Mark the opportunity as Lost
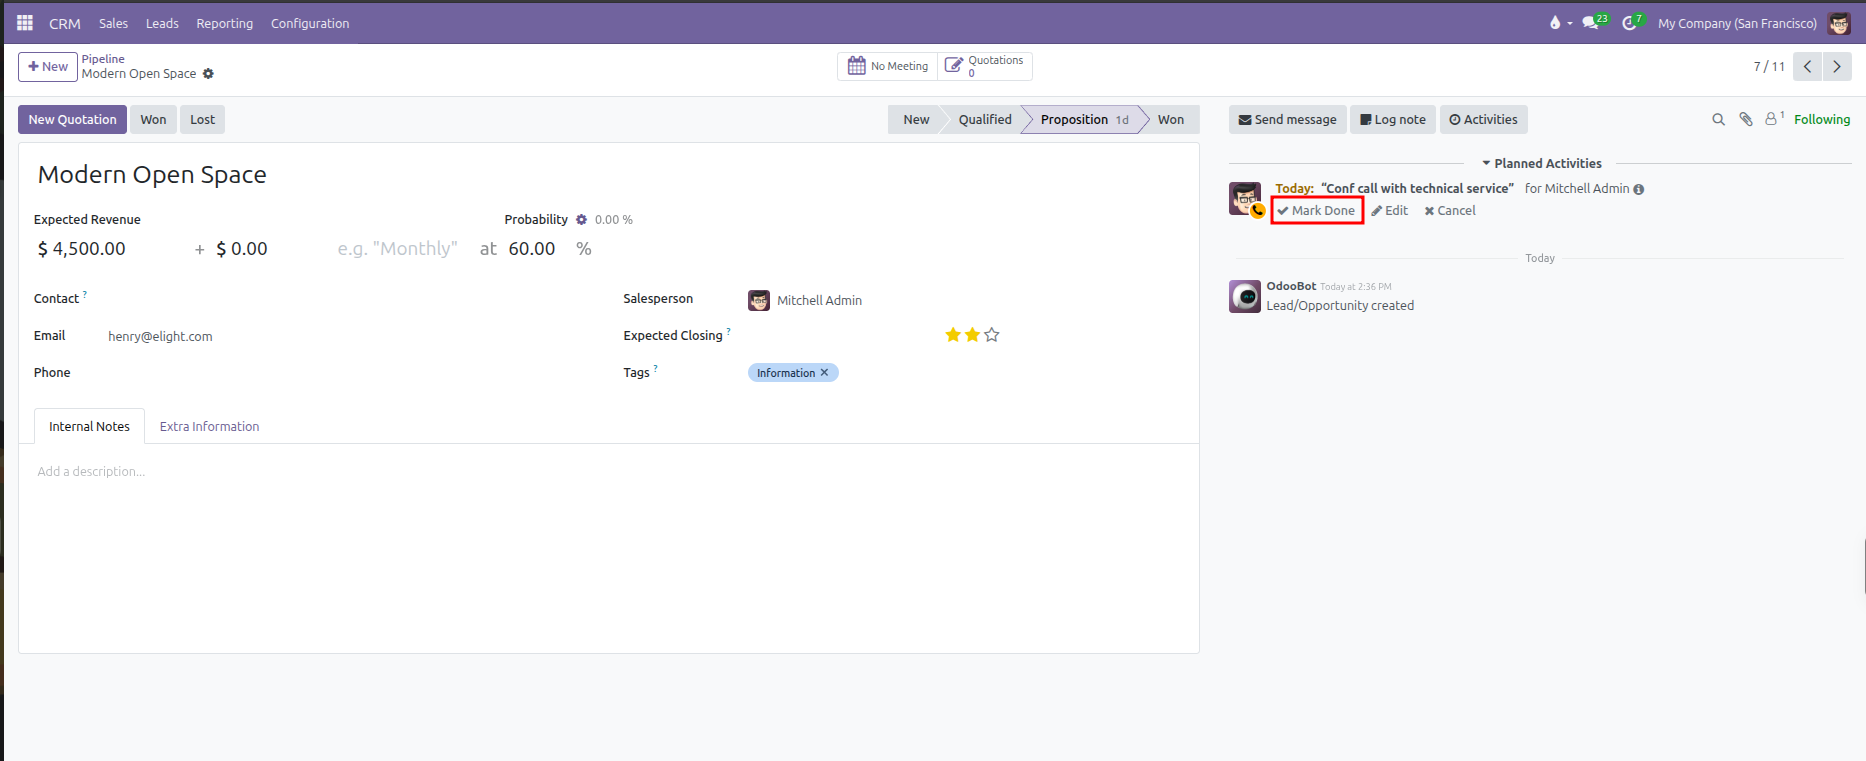This screenshot has height=761, width=1866. click(x=202, y=120)
